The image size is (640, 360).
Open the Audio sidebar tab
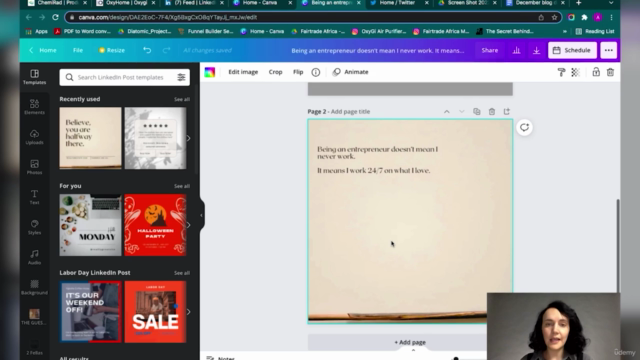click(x=34, y=257)
